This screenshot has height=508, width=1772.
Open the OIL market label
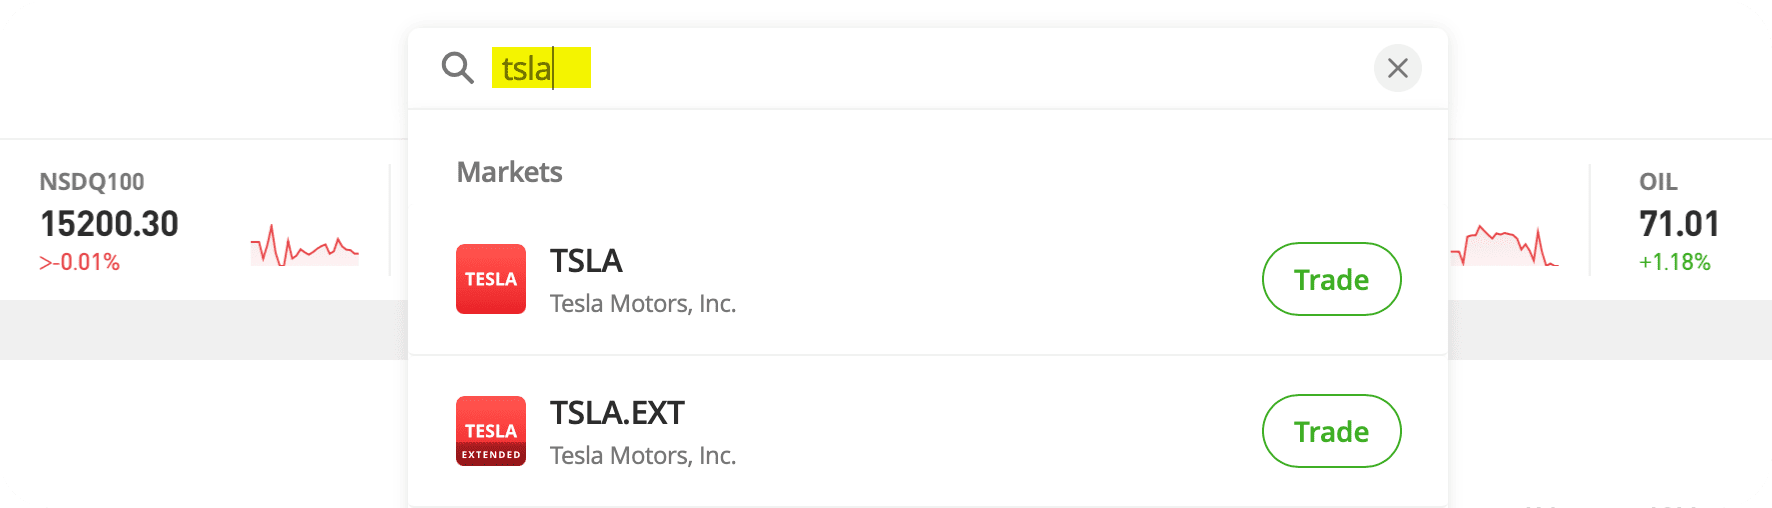tap(1658, 182)
